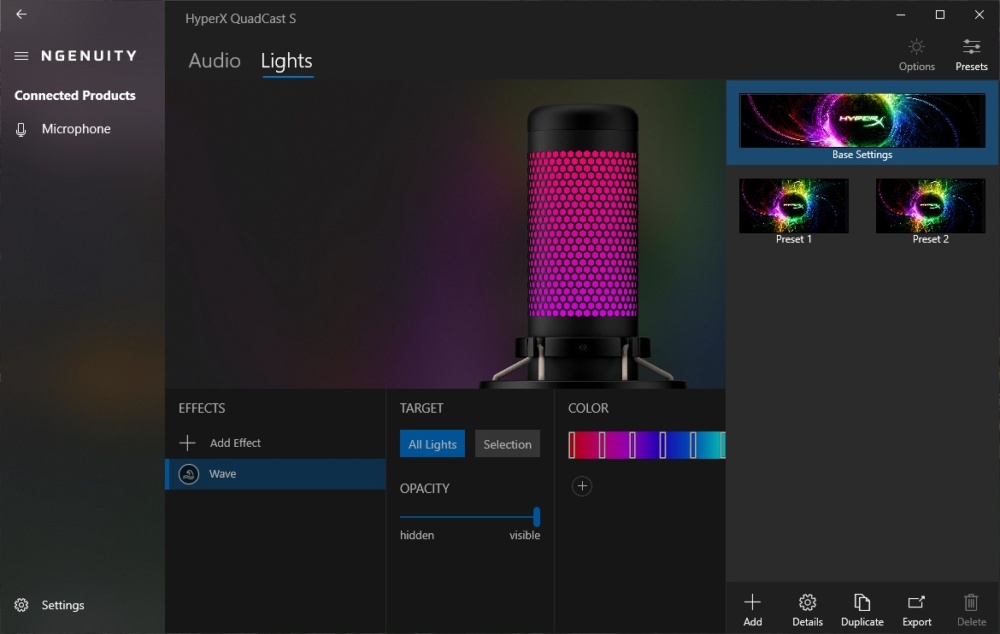Go back with the arrow icon
This screenshot has height=634, width=1000.
pos(21,14)
